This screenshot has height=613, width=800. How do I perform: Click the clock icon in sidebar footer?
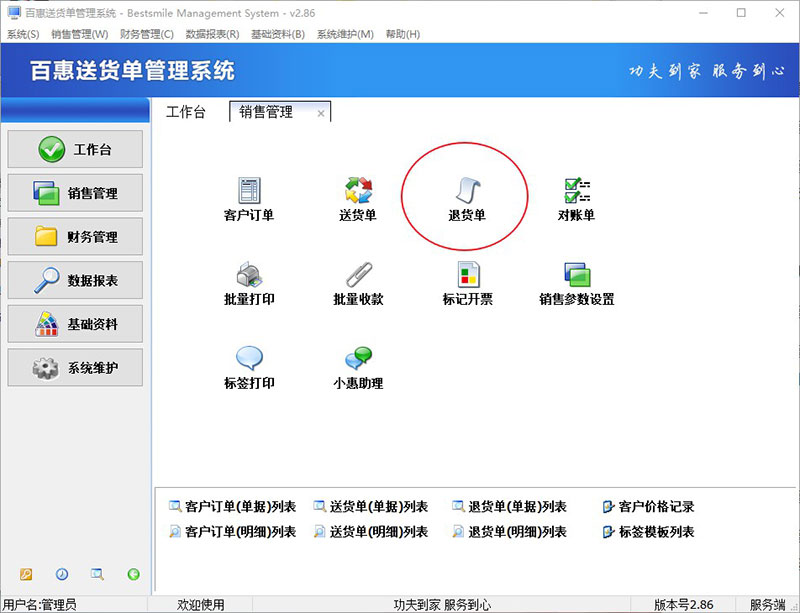coord(62,574)
